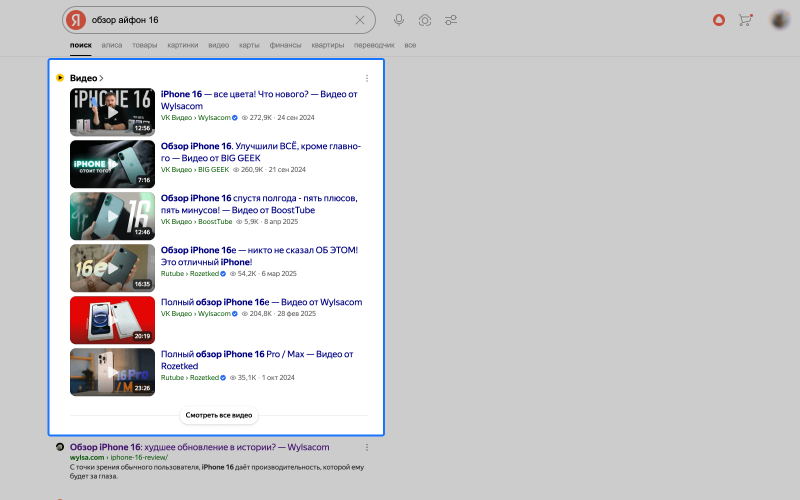
Task: Open the 'все' services tab
Action: (x=410, y=45)
